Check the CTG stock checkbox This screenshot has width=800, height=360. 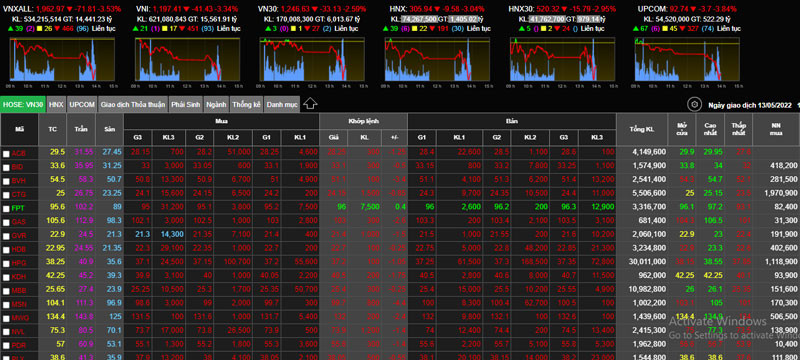(x=6, y=195)
